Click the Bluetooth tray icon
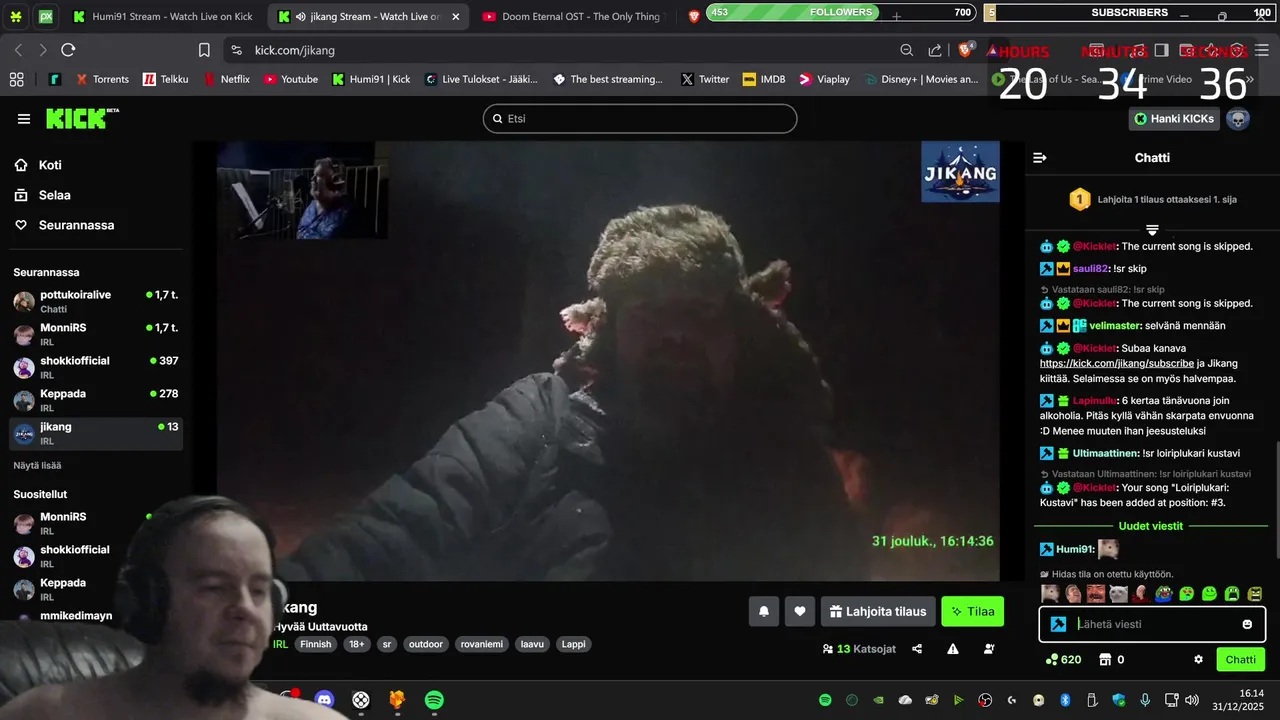 pyautogui.click(x=1065, y=700)
